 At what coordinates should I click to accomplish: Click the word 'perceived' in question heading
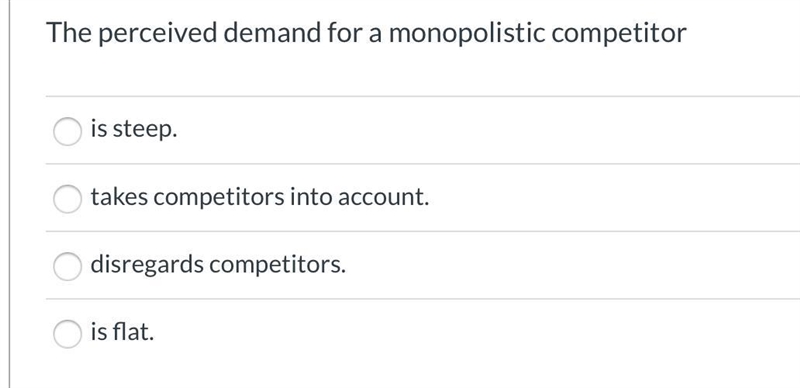click(x=158, y=34)
